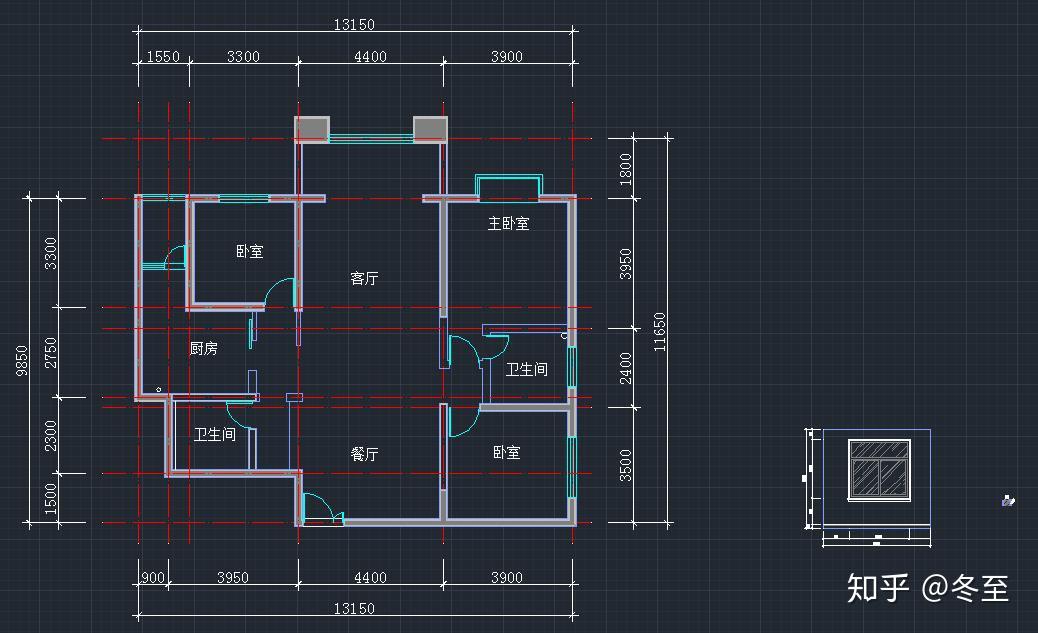Viewport: 1038px width, 633px height.
Task: Click the 11650 overall dimension text
Action: pyautogui.click(x=659, y=332)
